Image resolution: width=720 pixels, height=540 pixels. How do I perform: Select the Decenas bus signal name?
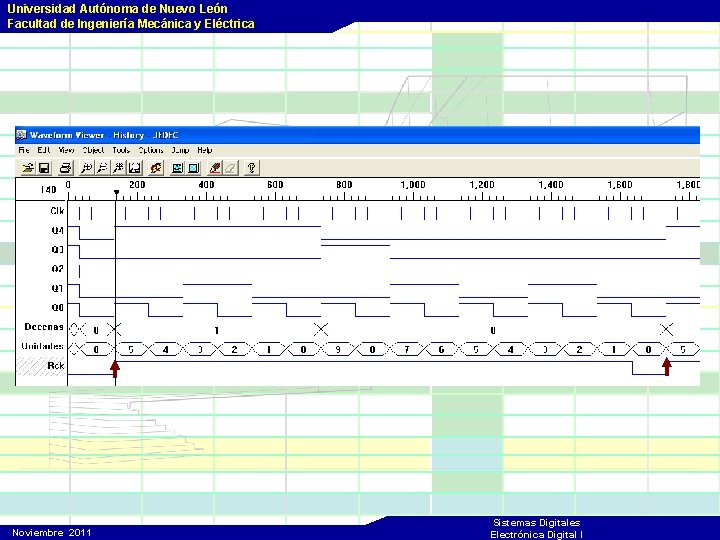pyautogui.click(x=44, y=326)
